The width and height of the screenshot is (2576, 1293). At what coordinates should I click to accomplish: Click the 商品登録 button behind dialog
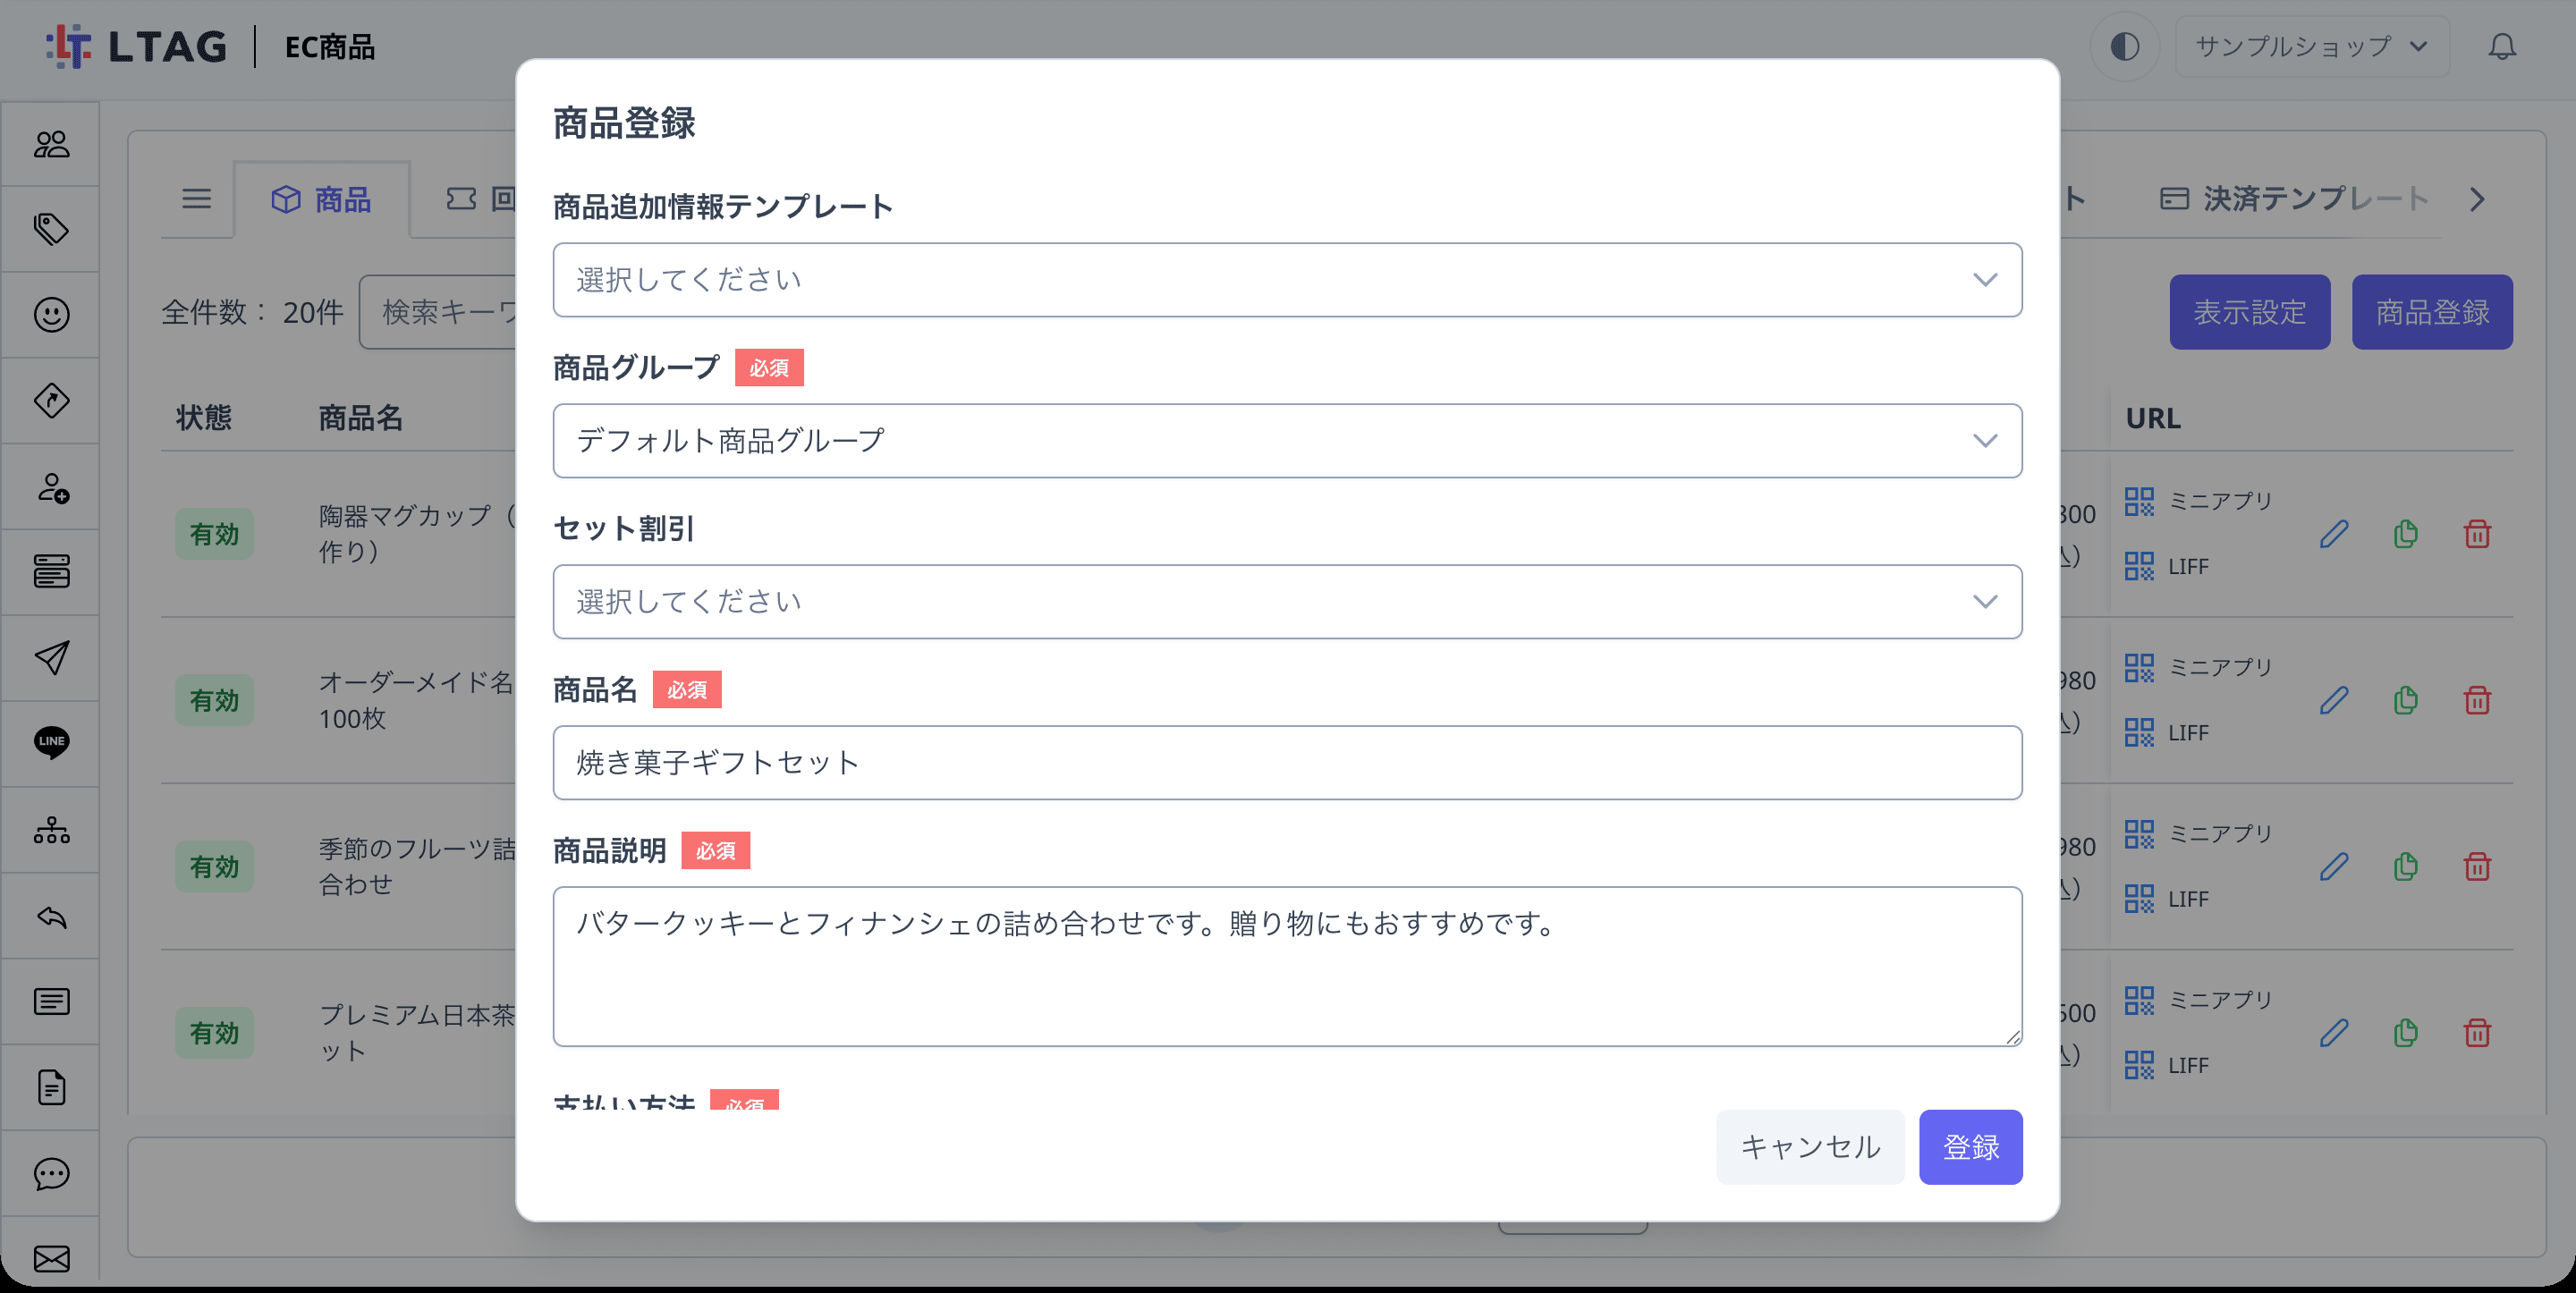2431,312
